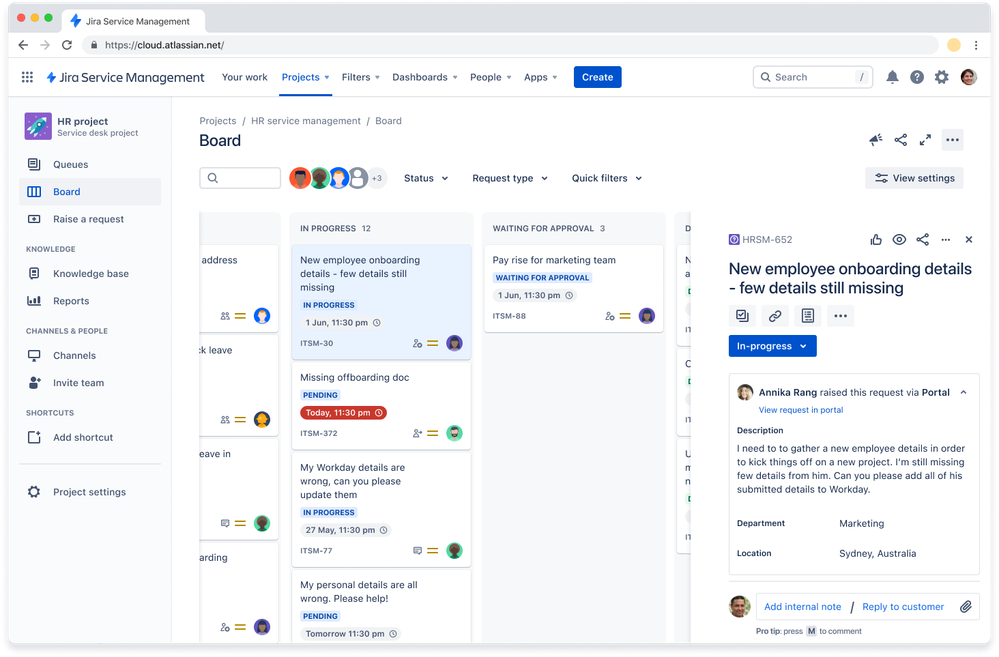Screen dimensions: 999x657
Task: Watch the issue using the eye icon
Action: coord(898,239)
